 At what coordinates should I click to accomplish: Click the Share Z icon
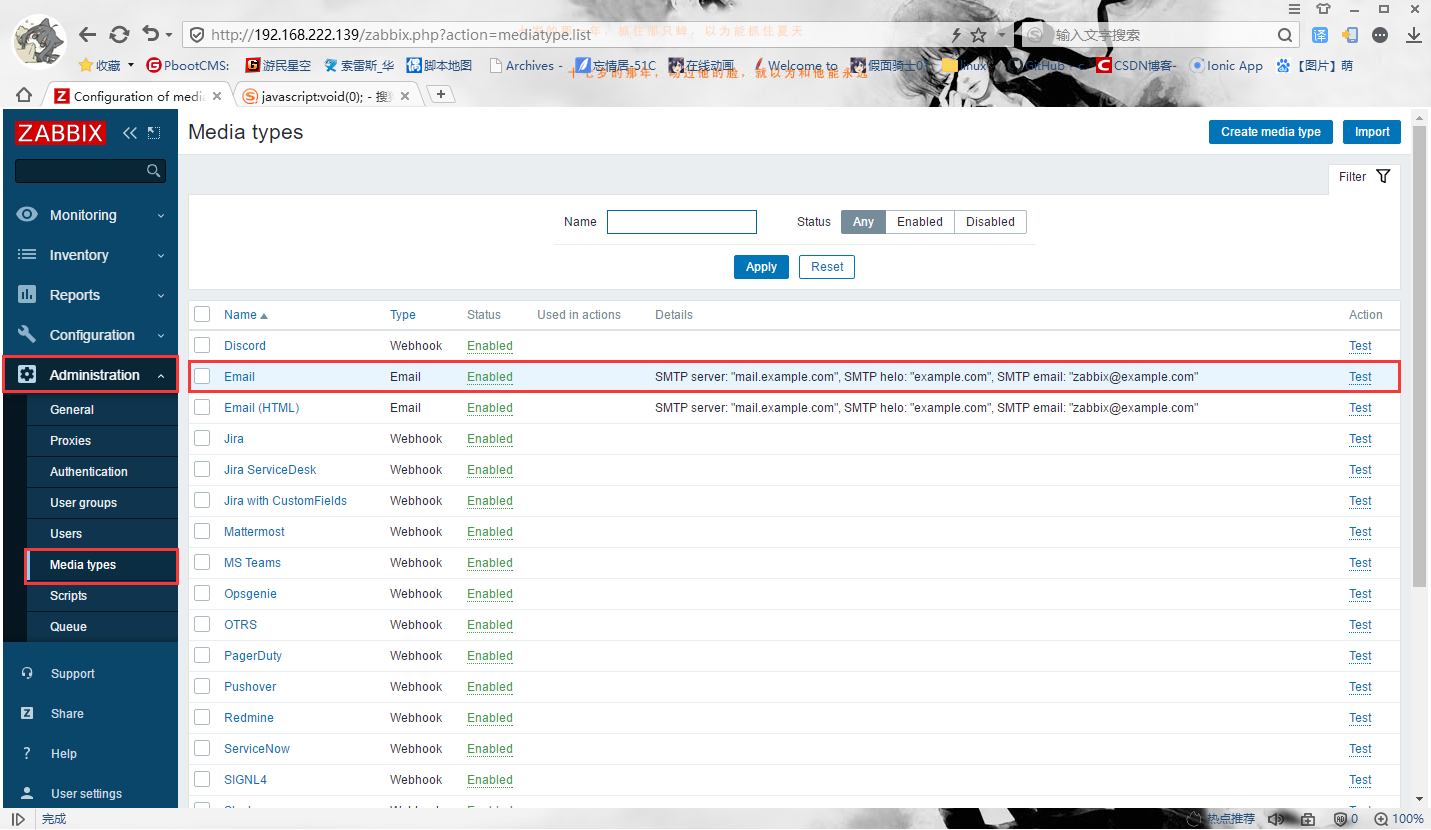(x=28, y=714)
